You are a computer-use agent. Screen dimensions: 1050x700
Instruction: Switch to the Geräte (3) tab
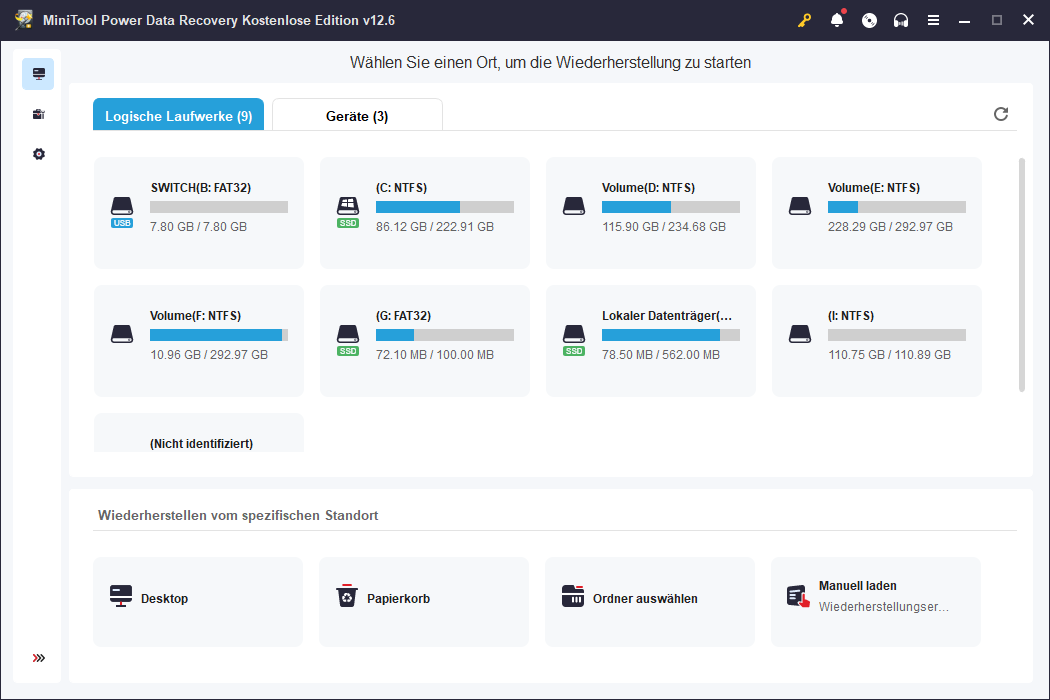tap(357, 116)
